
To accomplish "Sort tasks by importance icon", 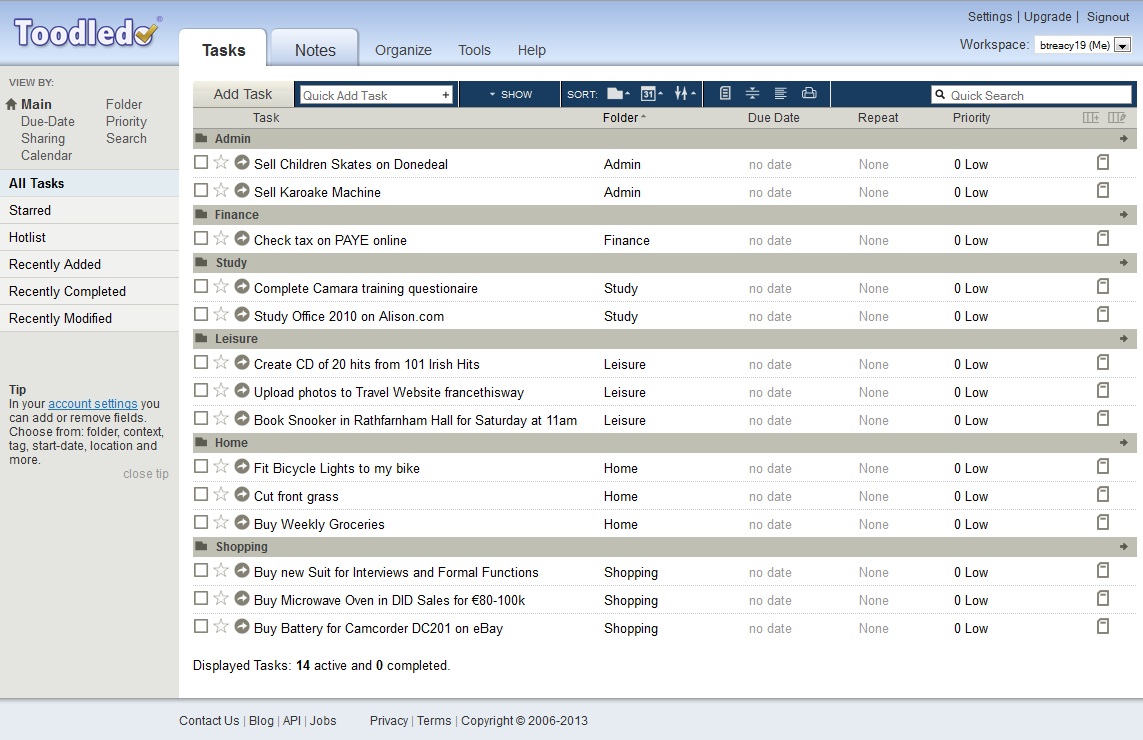I will point(684,93).
